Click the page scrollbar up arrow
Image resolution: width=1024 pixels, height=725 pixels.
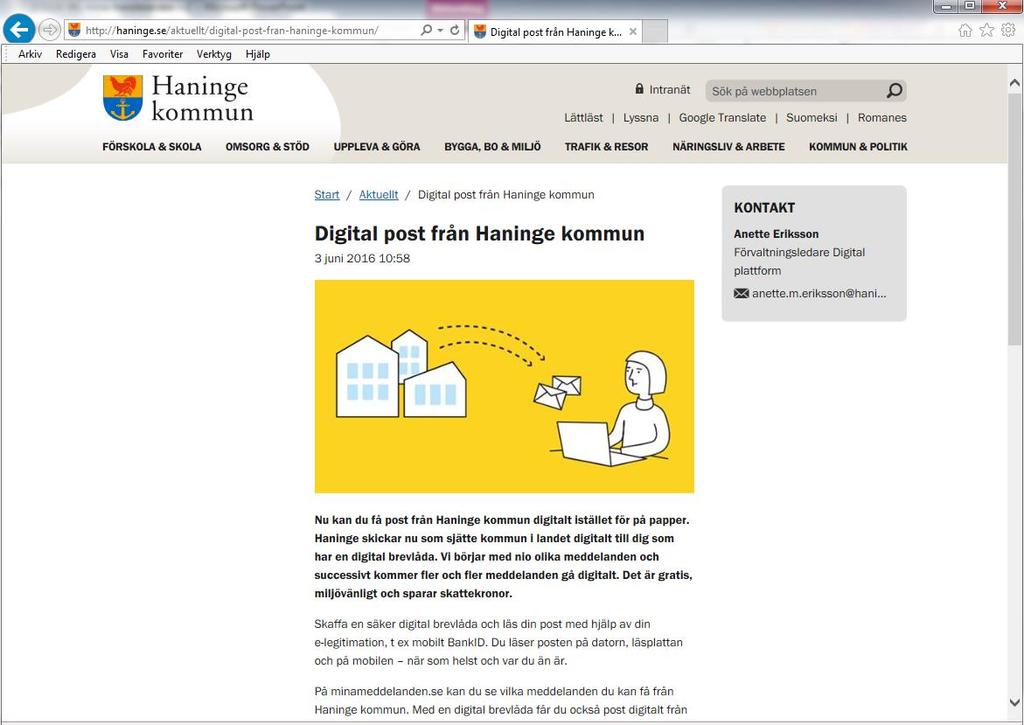[x=1014, y=83]
